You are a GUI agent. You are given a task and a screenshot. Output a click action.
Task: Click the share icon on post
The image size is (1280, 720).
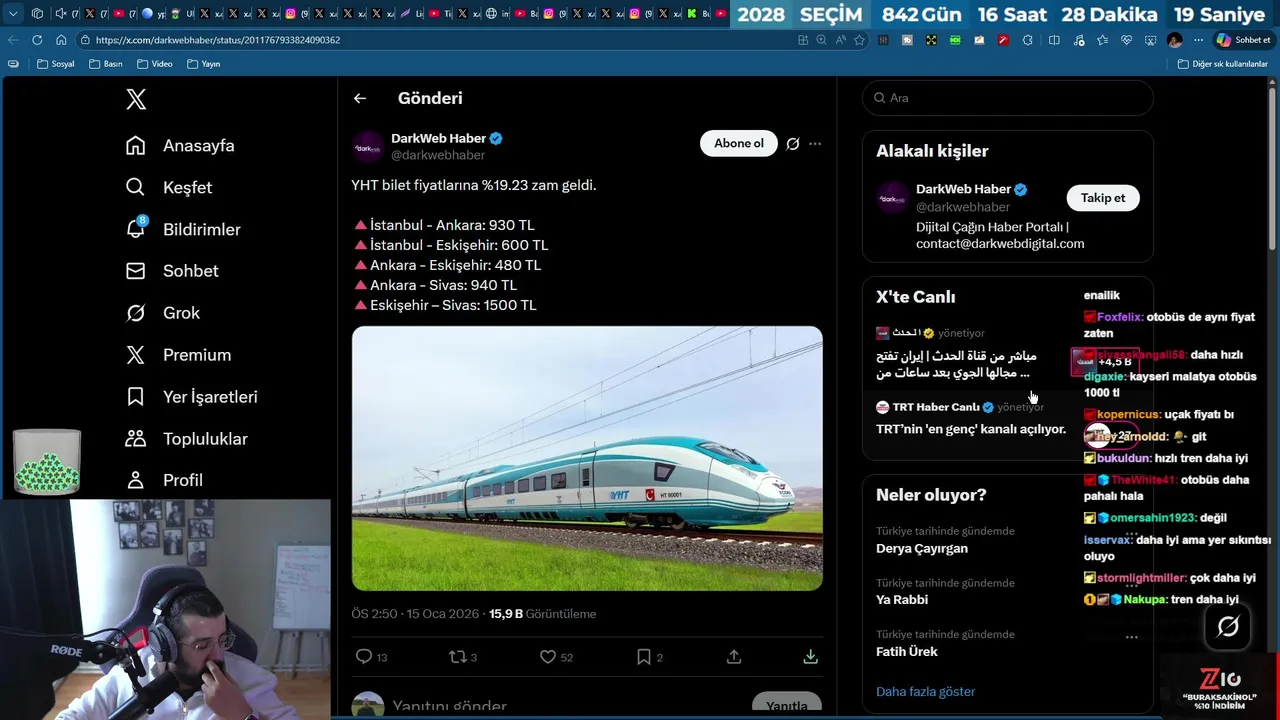click(x=734, y=657)
